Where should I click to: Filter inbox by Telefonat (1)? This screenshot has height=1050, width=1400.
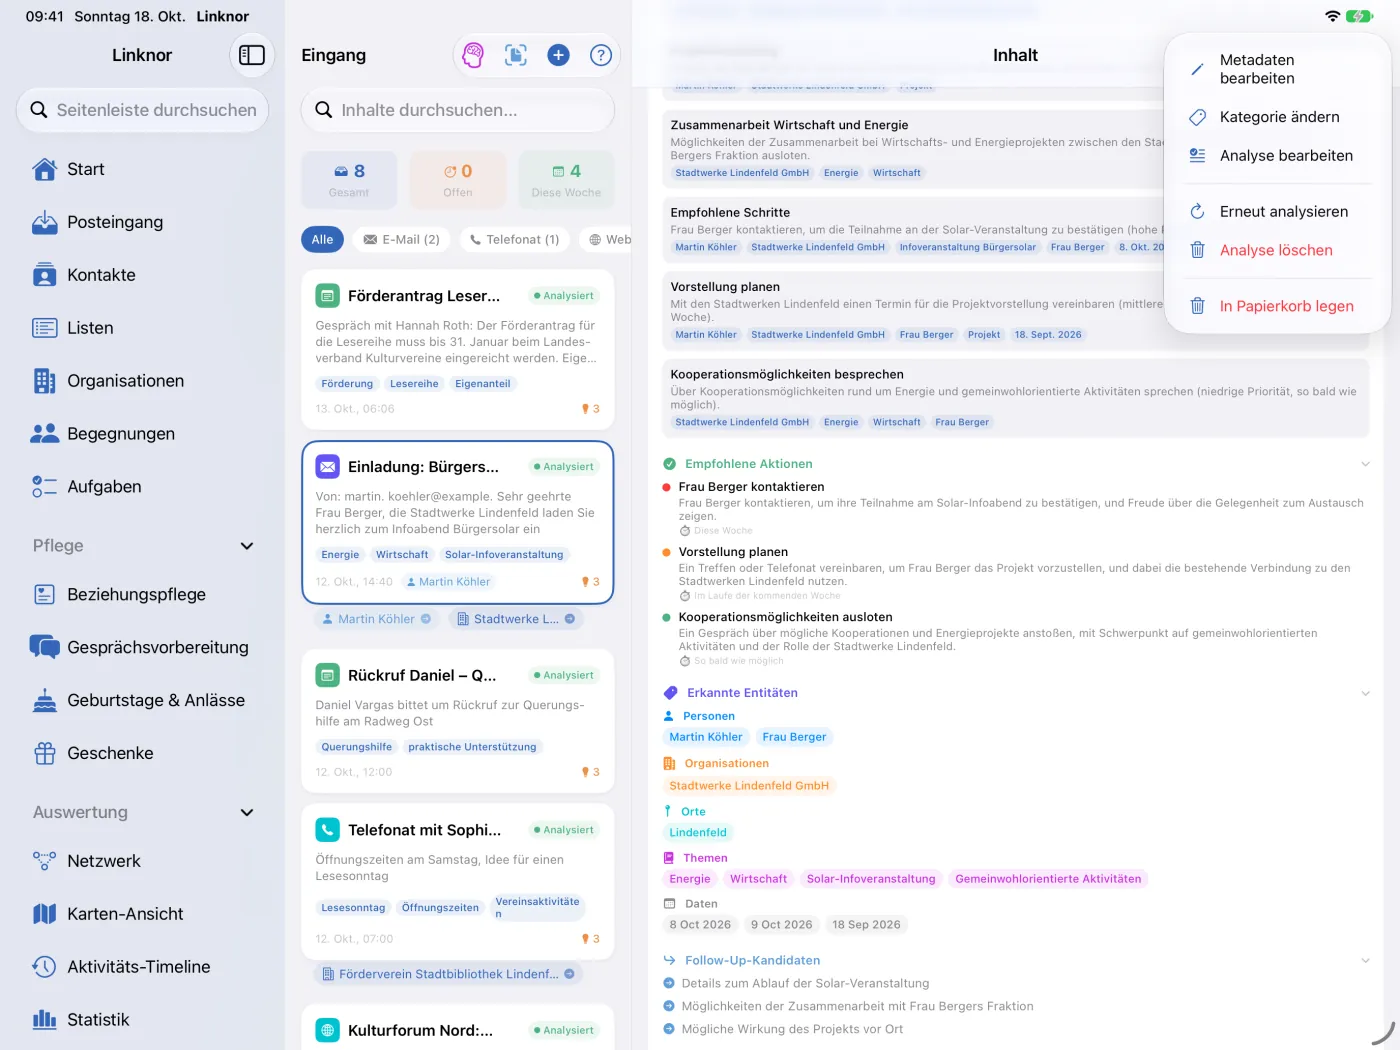[515, 239]
